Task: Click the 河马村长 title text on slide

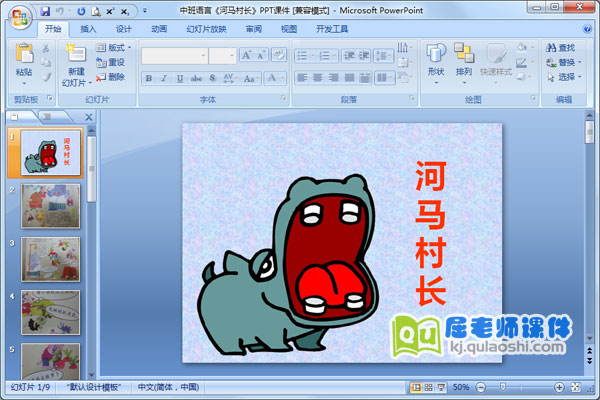Action: pos(431,233)
